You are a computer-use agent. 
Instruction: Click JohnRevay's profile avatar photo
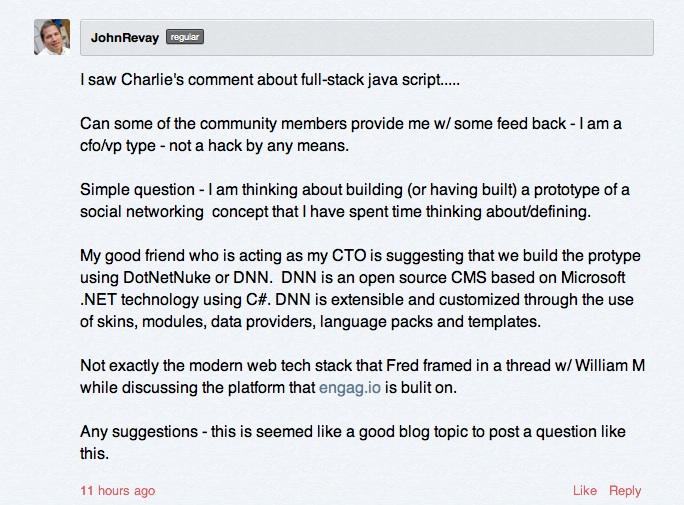(x=52, y=37)
